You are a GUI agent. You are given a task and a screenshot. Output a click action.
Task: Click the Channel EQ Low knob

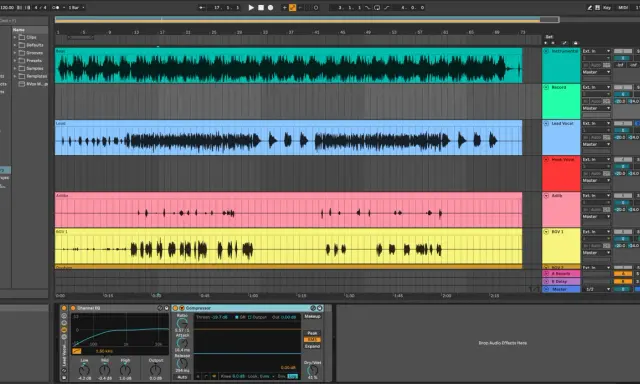[x=84, y=370]
